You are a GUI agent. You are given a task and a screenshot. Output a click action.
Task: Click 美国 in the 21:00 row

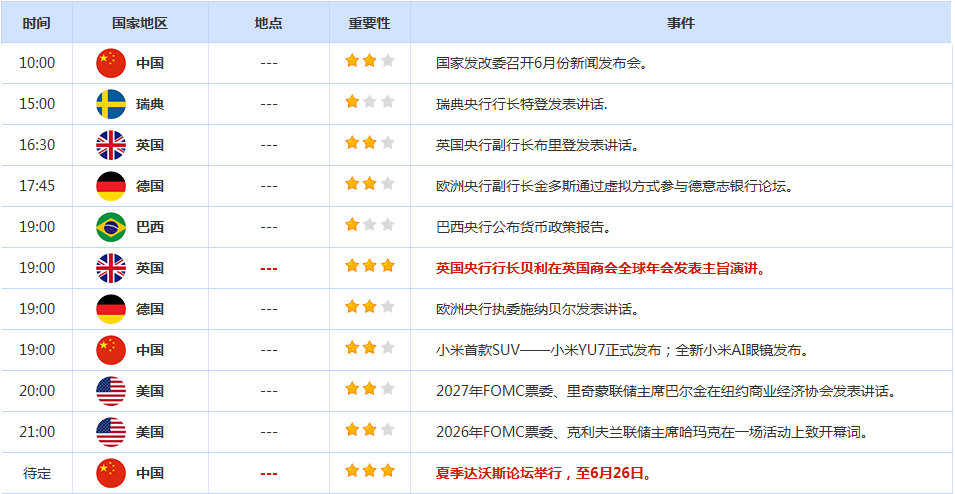click(150, 432)
